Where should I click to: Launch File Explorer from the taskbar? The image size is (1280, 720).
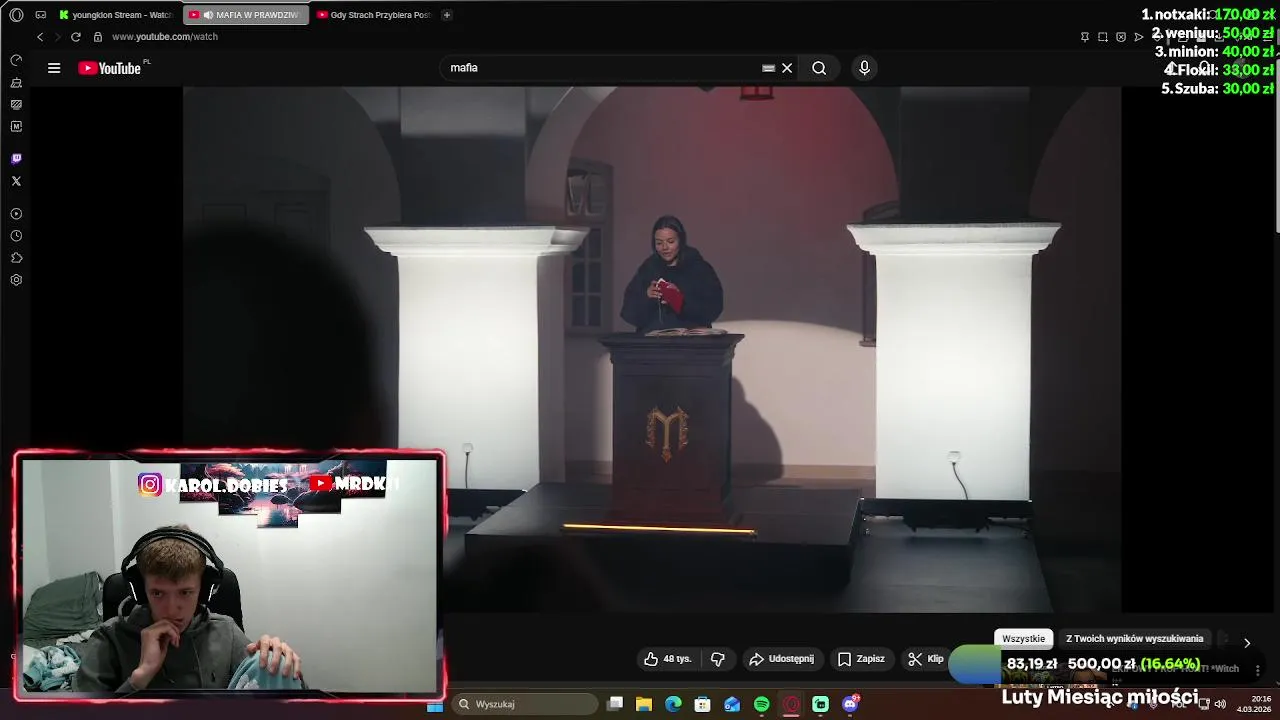point(644,705)
